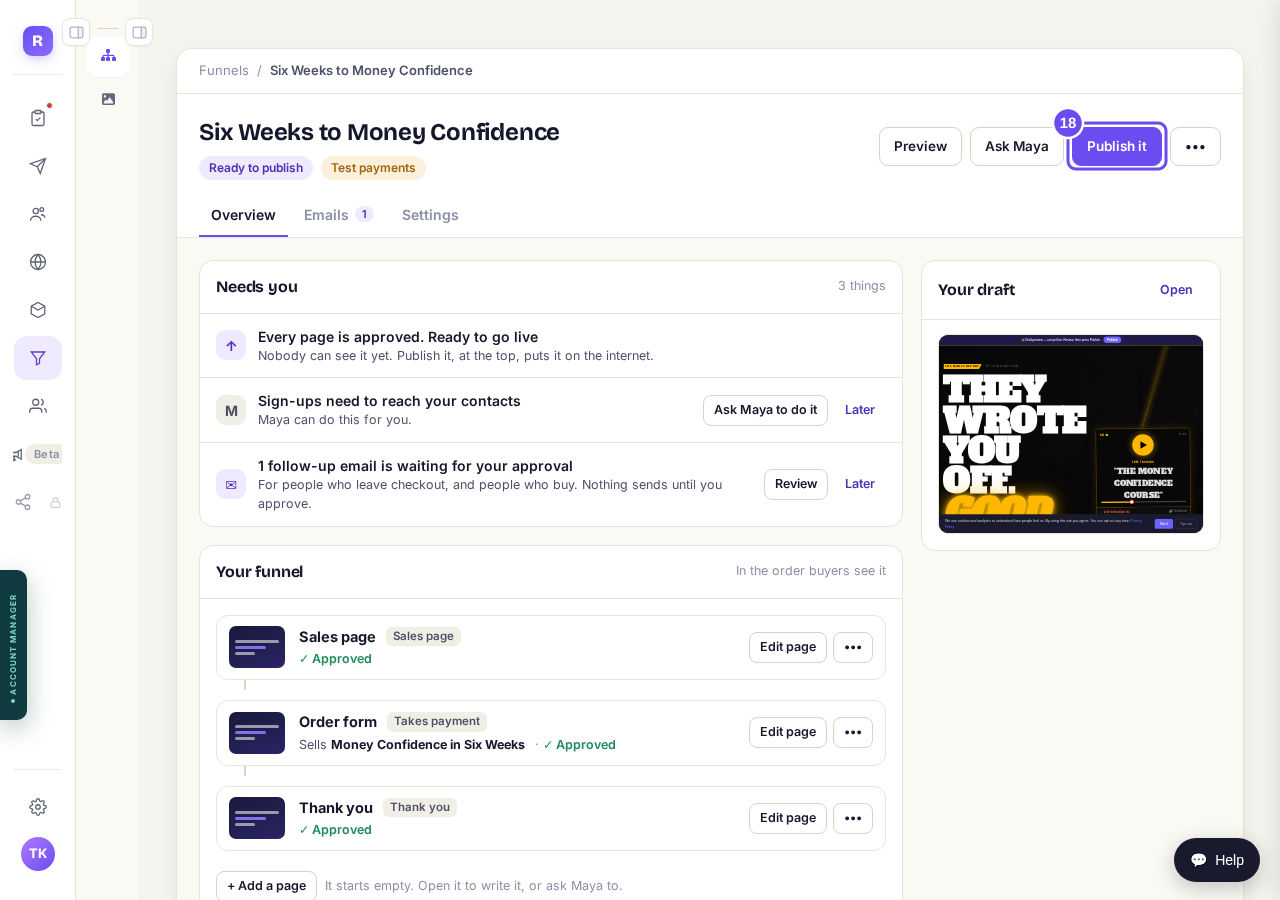The height and width of the screenshot is (900, 1280).
Task: Click the clipboard tasks sidebar icon
Action: pyautogui.click(x=38, y=118)
